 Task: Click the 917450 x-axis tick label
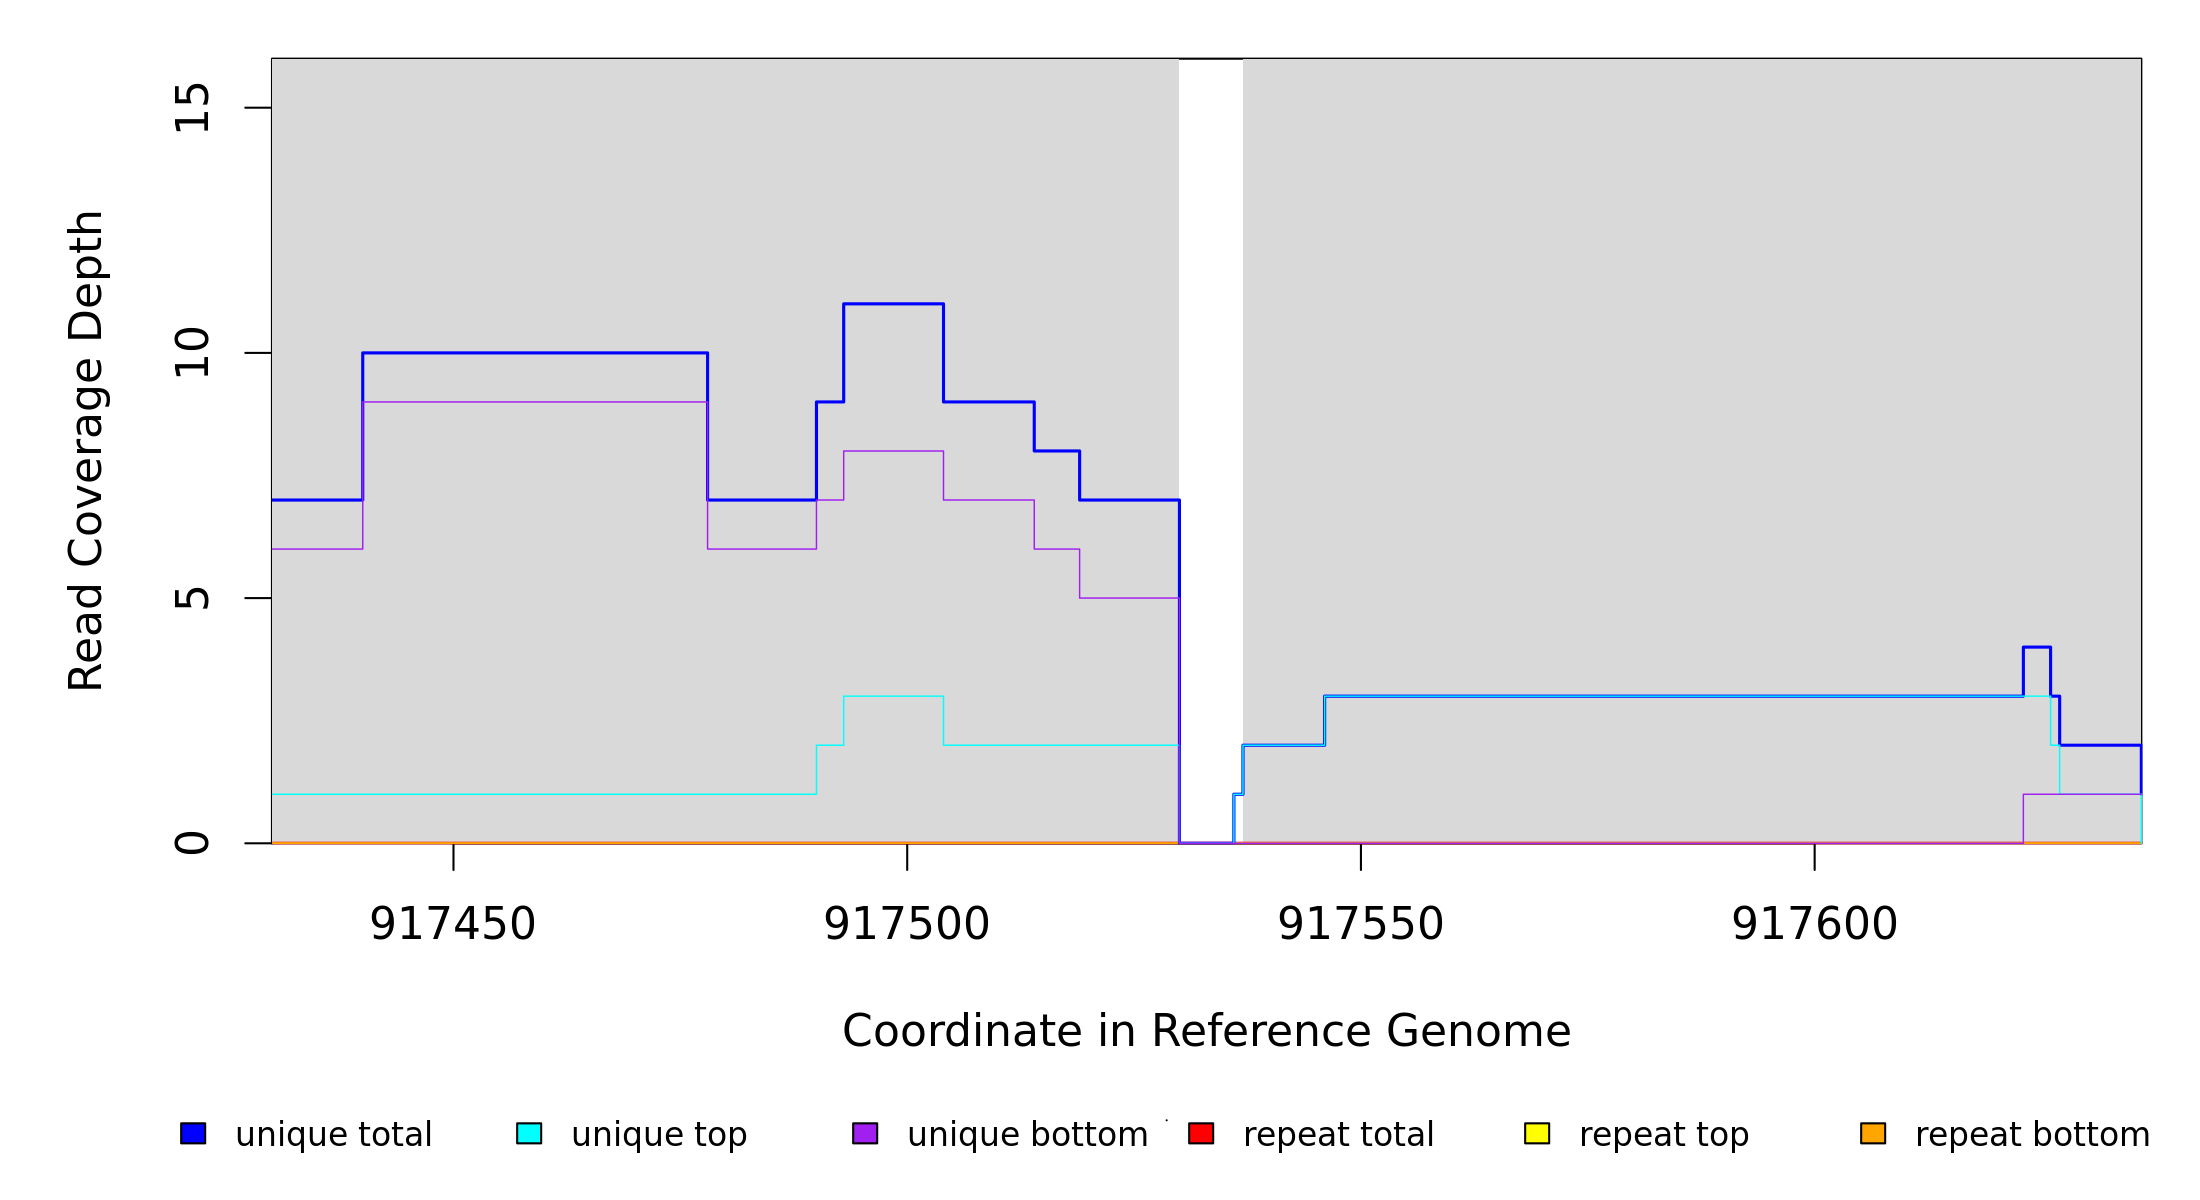coord(453,924)
